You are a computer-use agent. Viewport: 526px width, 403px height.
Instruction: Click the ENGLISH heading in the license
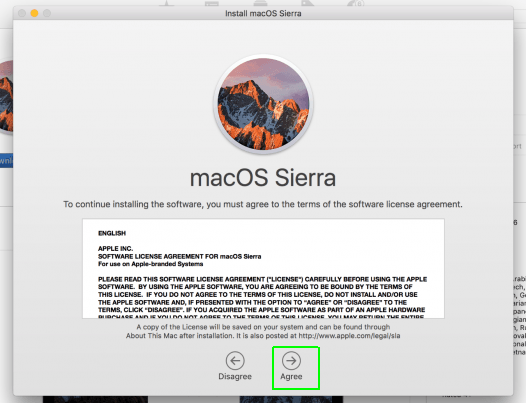pyautogui.click(x=112, y=233)
